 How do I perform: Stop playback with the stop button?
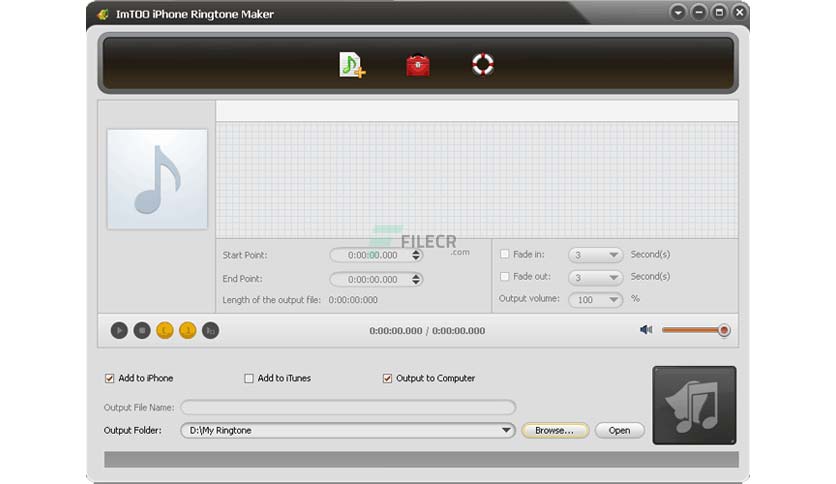click(142, 330)
